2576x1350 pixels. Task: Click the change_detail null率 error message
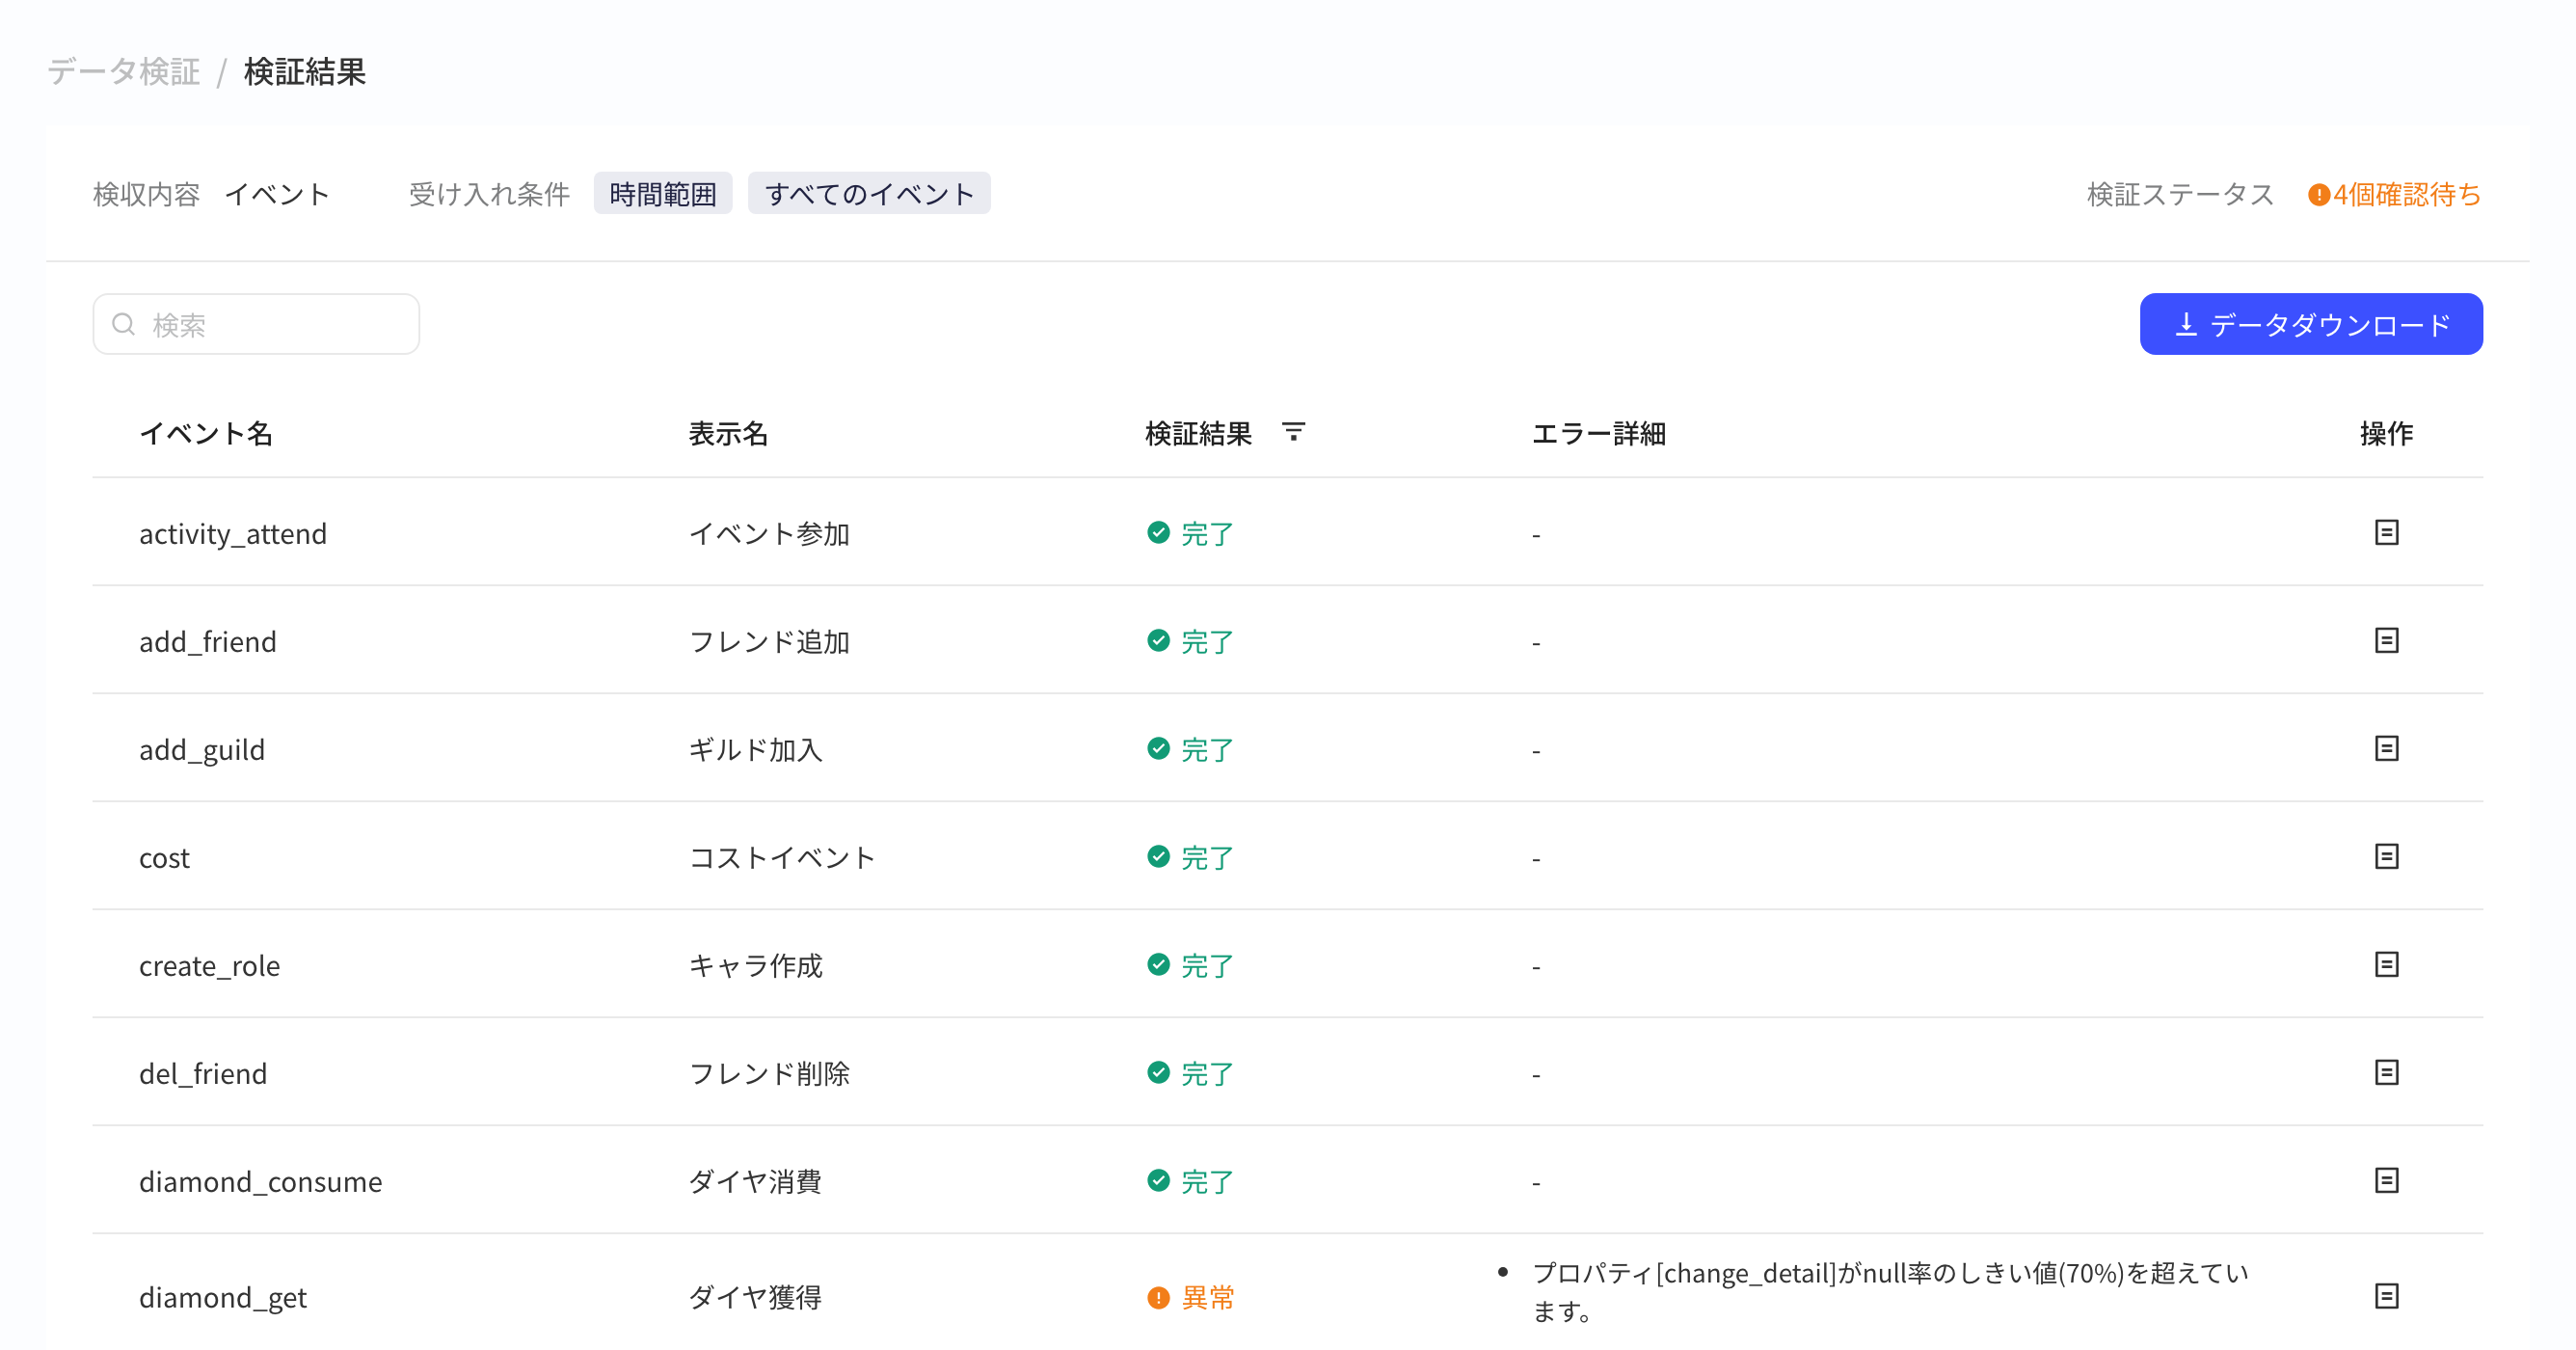tap(1890, 1291)
